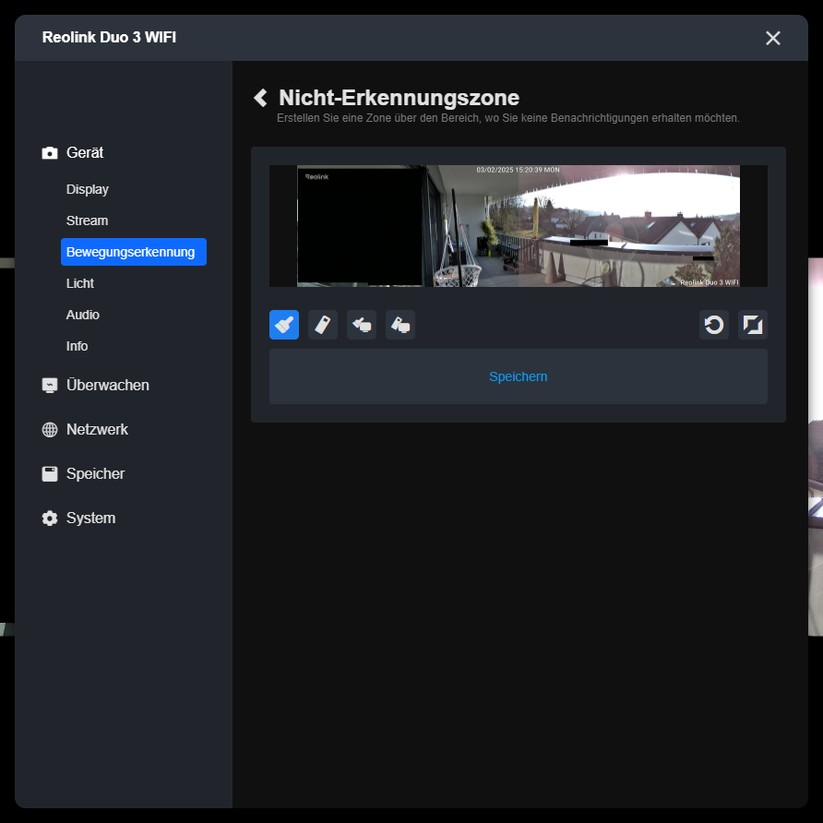The width and height of the screenshot is (823, 823).
Task: Activate the large eraser hand tool
Action: click(x=400, y=324)
